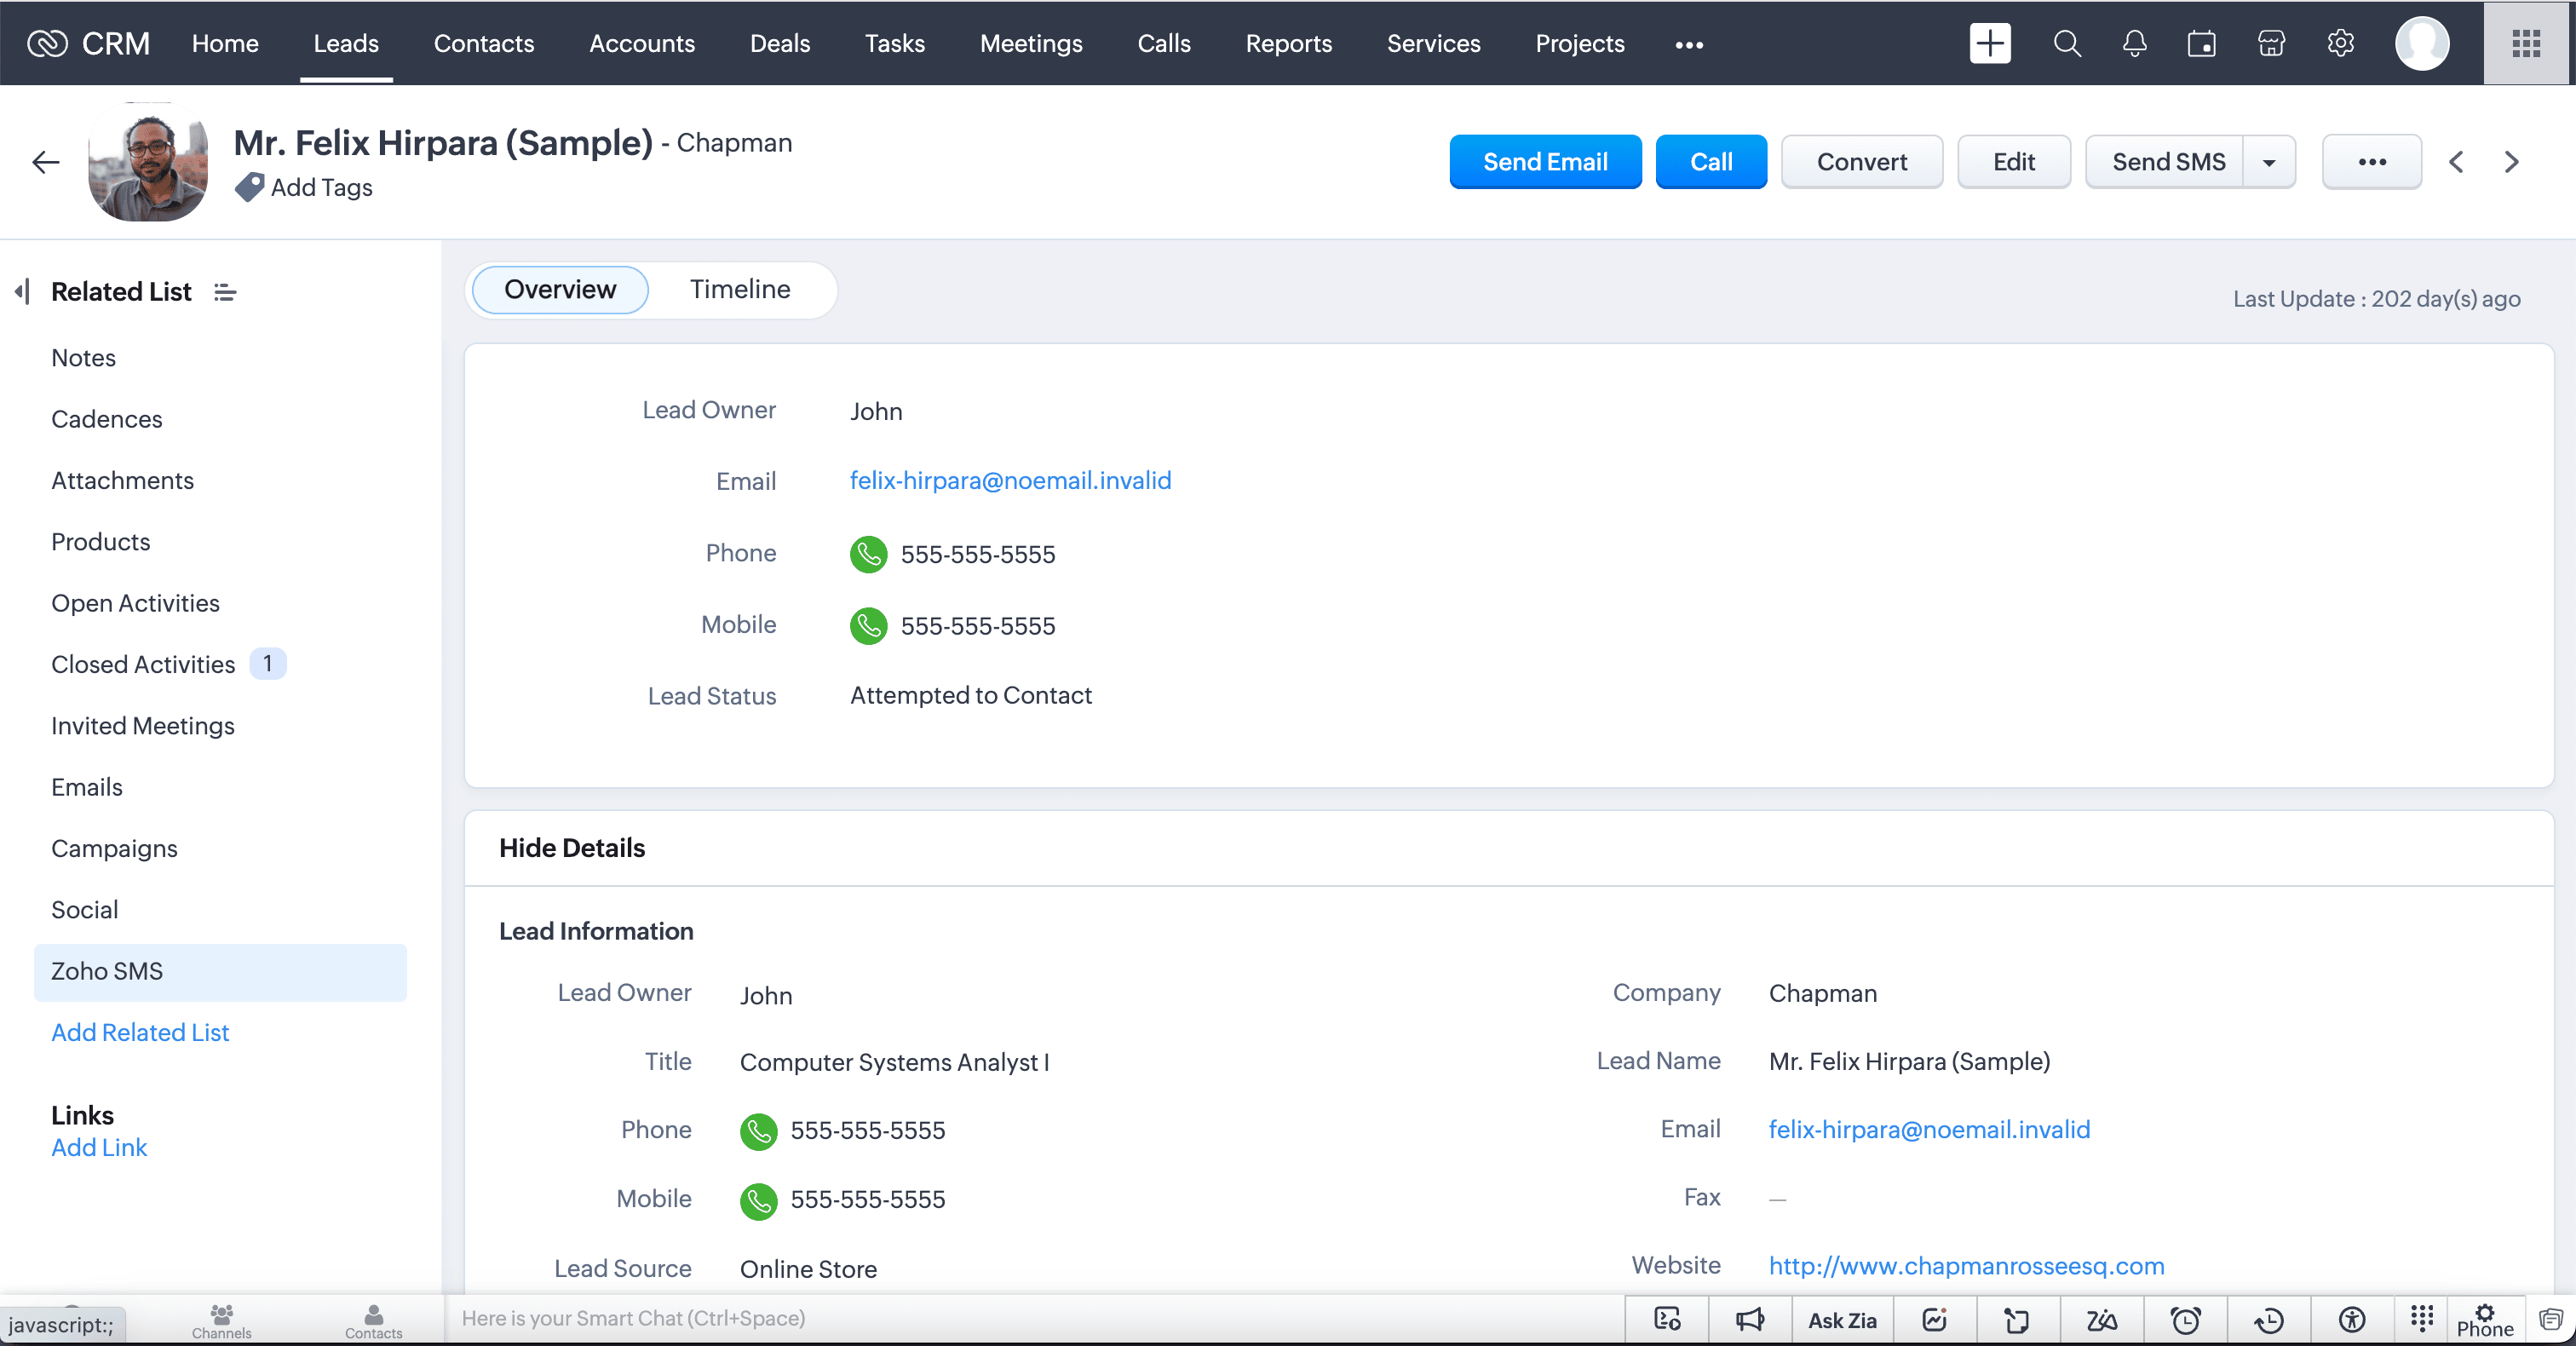Viewport: 2576px width, 1346px height.
Task: Toggle Hide Details section
Action: pyautogui.click(x=572, y=848)
